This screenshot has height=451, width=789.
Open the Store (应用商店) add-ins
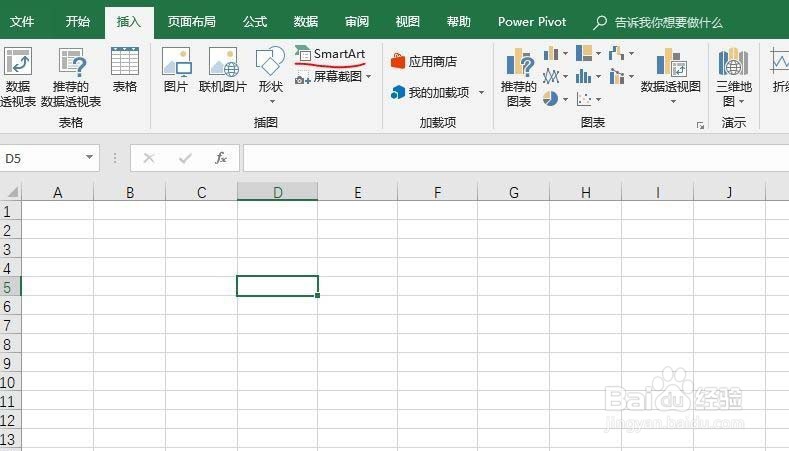pyautogui.click(x=424, y=61)
